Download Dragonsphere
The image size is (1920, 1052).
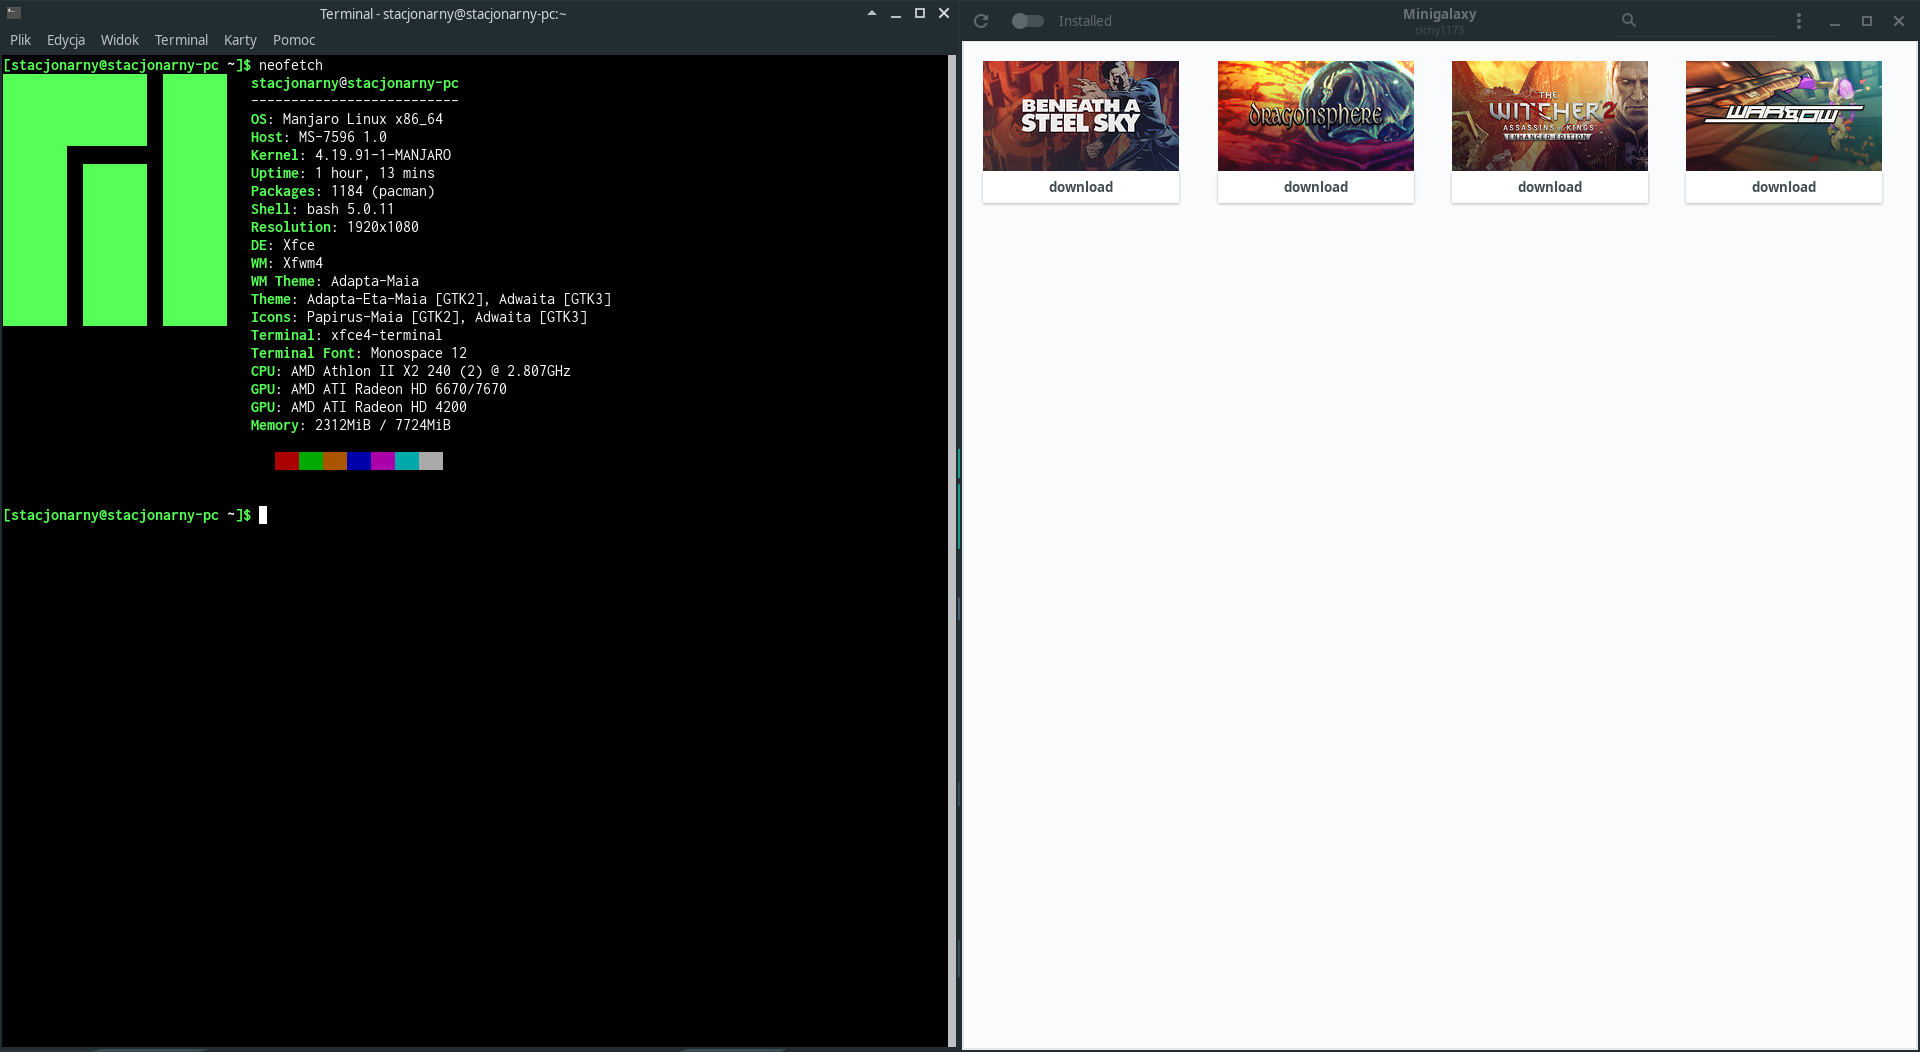1315,187
